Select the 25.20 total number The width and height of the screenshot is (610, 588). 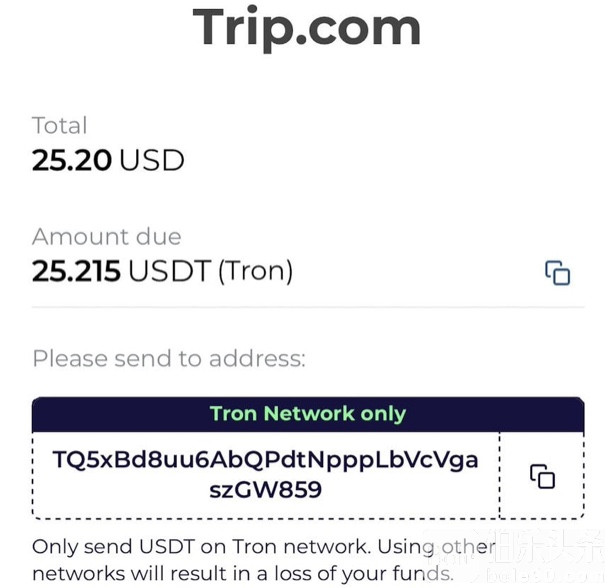click(x=72, y=160)
